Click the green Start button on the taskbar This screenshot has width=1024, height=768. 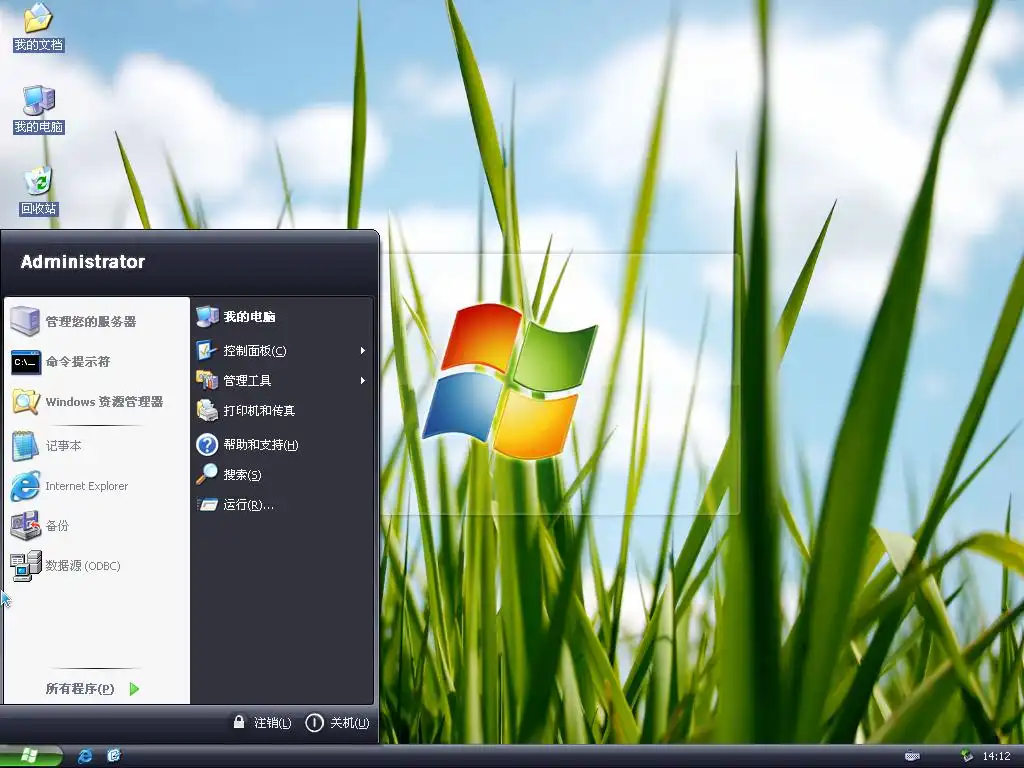coord(31,756)
